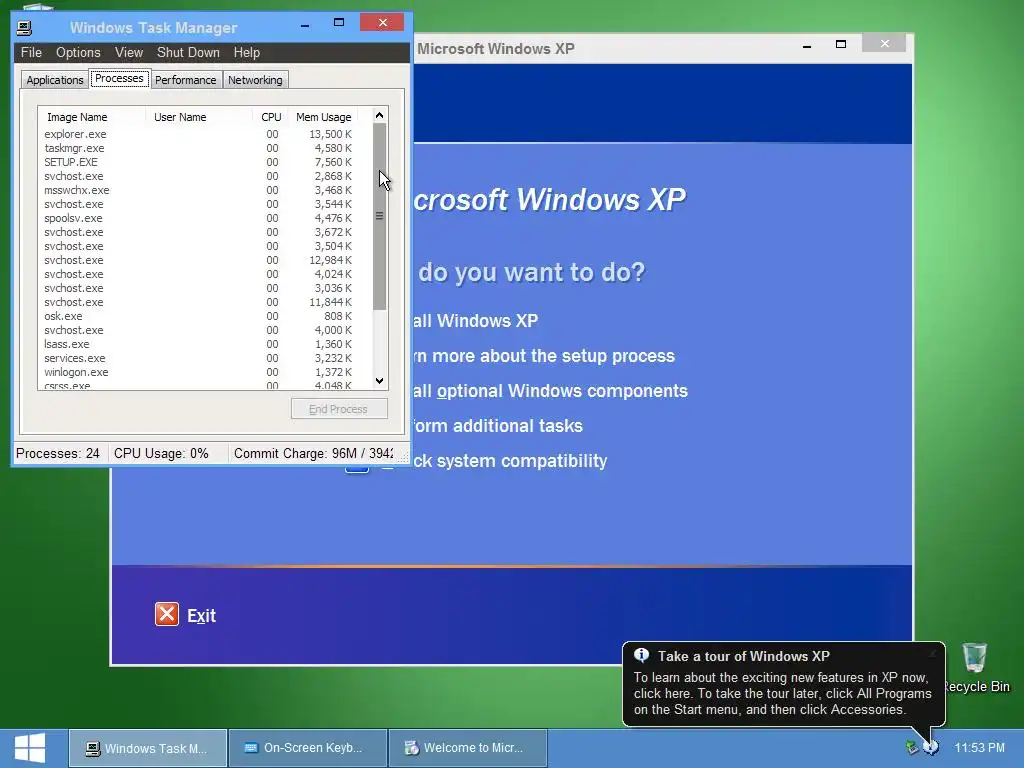Image resolution: width=1024 pixels, height=768 pixels.
Task: Sort by the User Name column header
Action: [199, 117]
